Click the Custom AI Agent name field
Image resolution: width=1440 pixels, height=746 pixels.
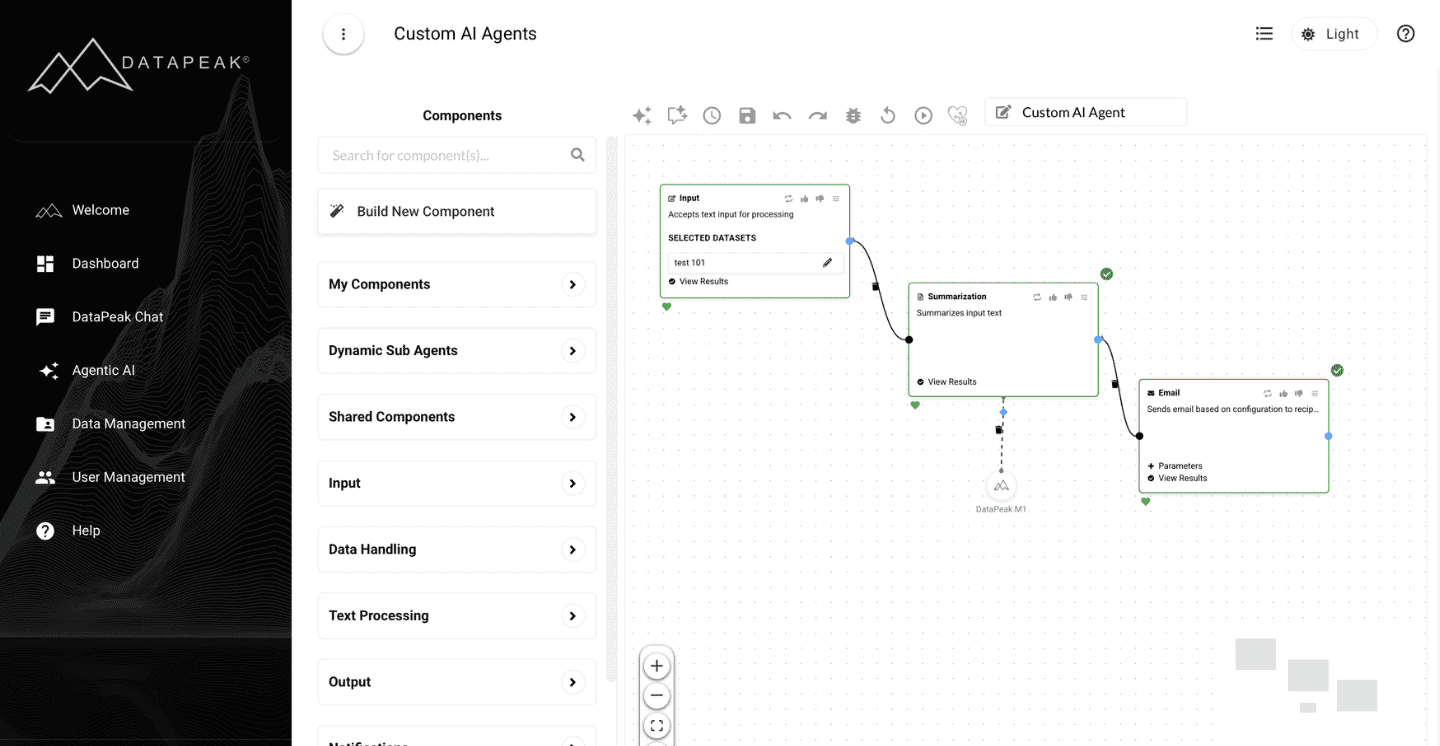[x=1086, y=112]
